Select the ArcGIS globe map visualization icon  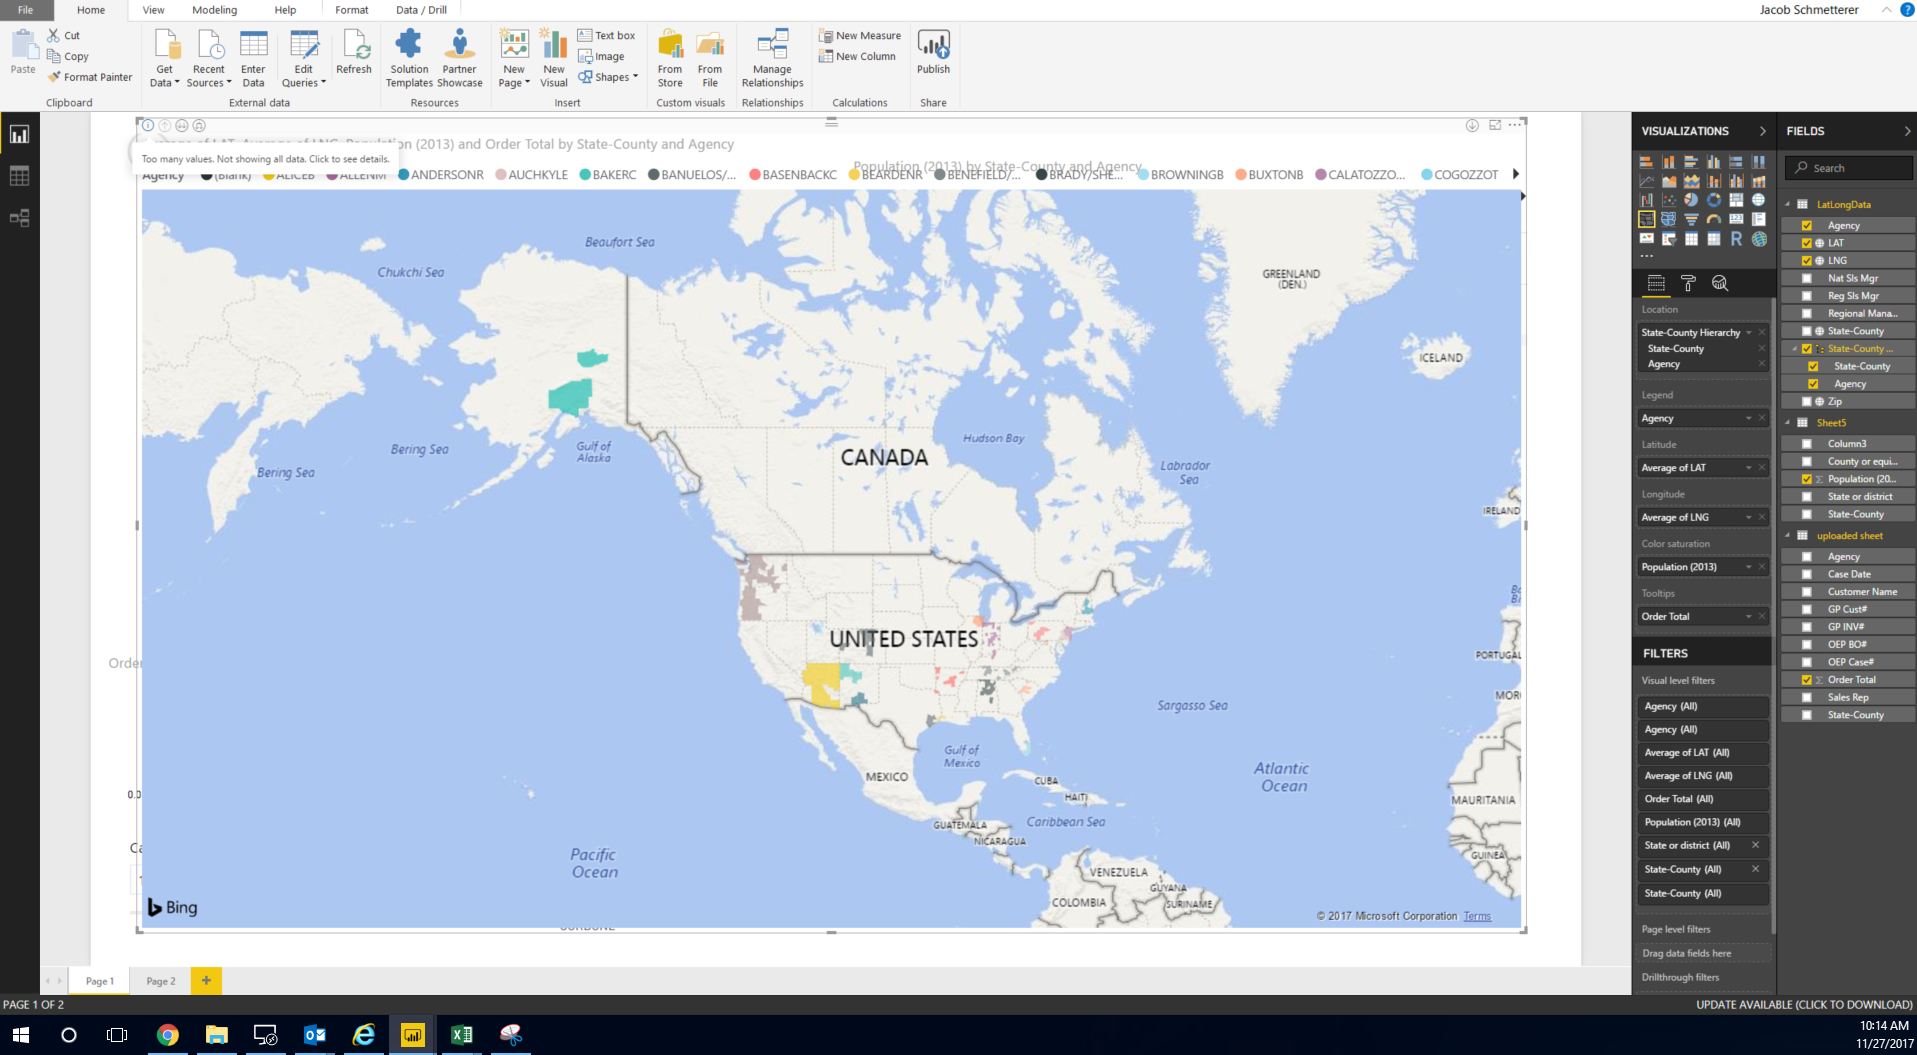coord(1759,238)
